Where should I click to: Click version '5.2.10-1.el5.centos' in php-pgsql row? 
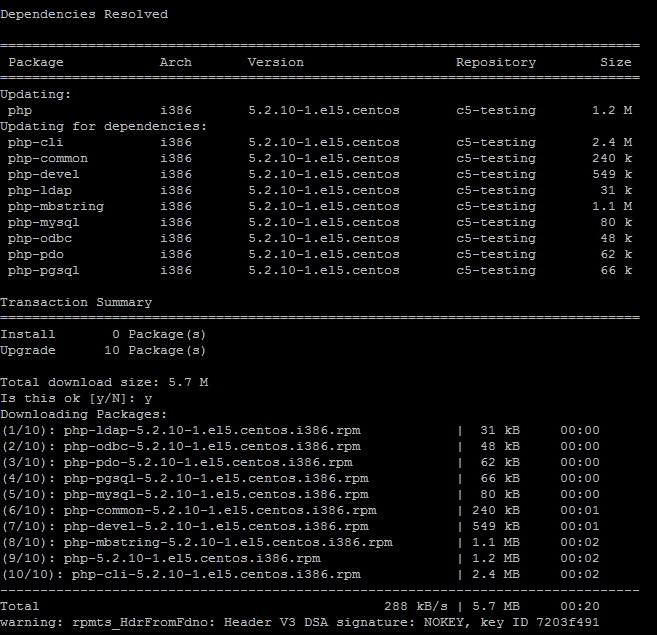click(x=324, y=270)
